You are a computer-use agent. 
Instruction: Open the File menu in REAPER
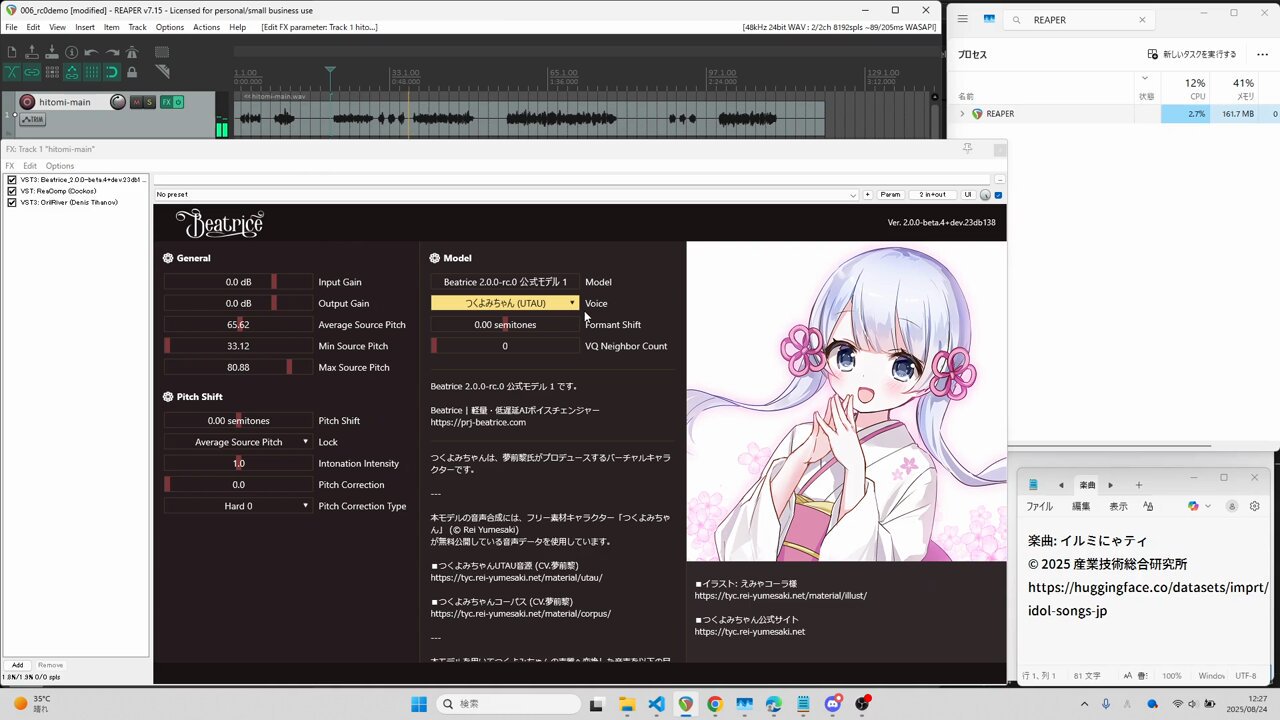[x=11, y=27]
